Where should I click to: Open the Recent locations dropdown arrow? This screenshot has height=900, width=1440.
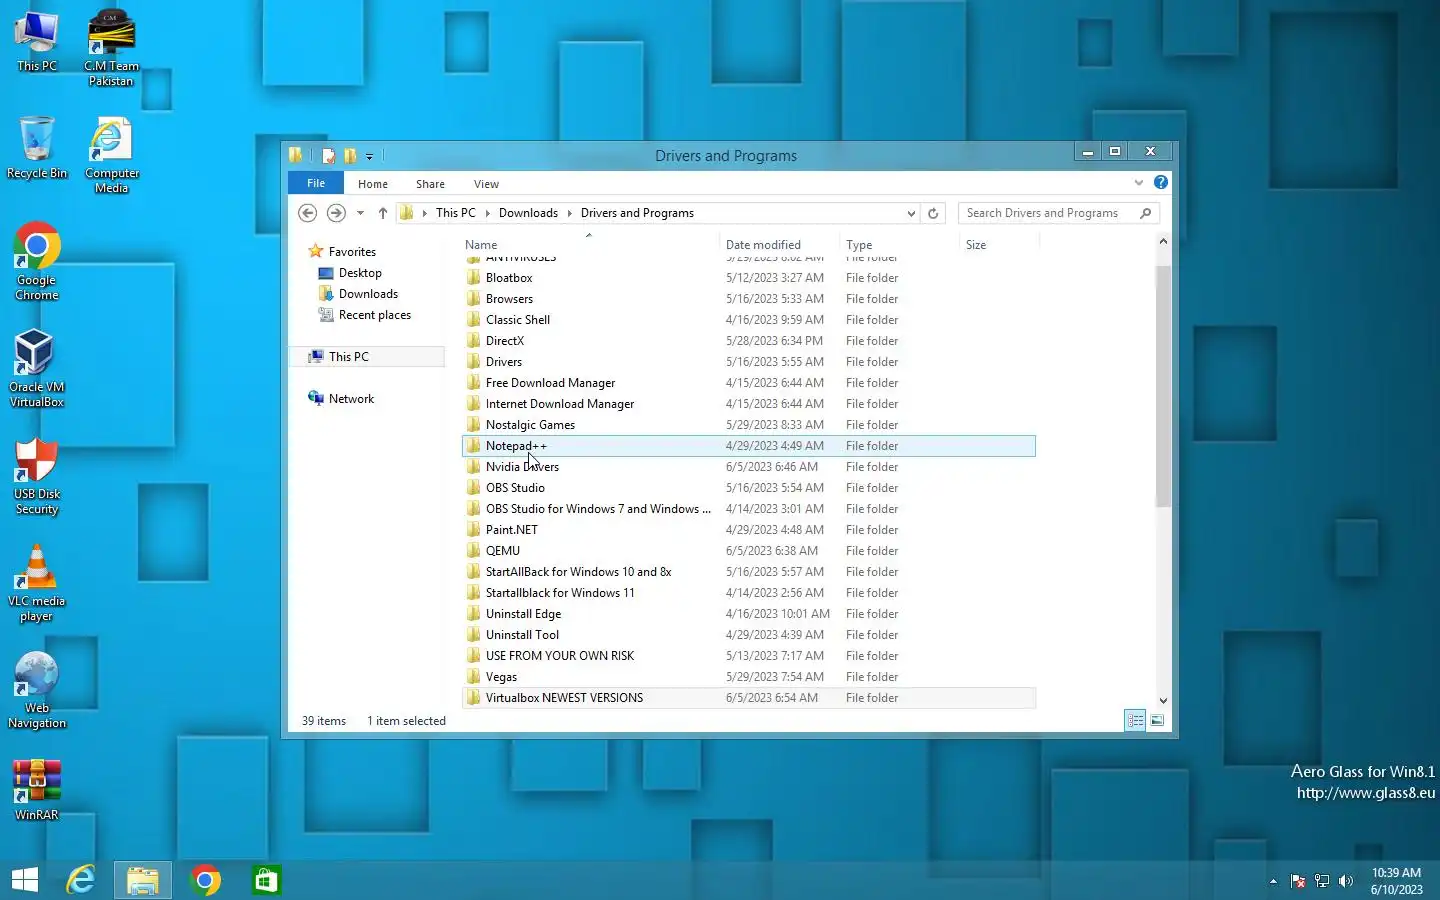[x=360, y=213]
